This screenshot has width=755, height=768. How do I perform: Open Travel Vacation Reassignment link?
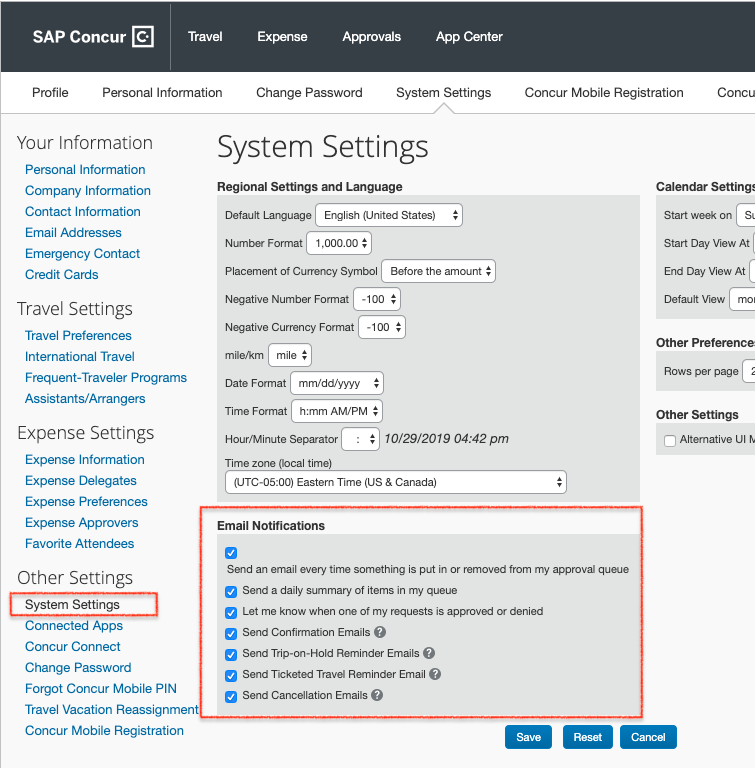pyautogui.click(x=112, y=710)
